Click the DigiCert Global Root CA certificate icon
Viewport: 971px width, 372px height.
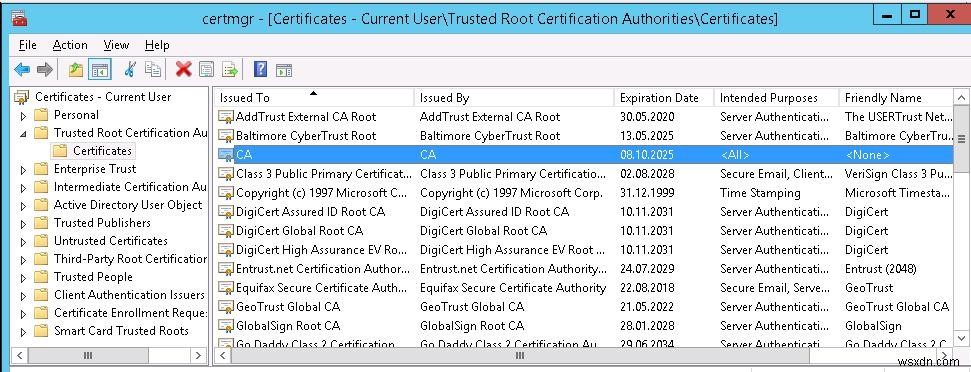pos(226,231)
